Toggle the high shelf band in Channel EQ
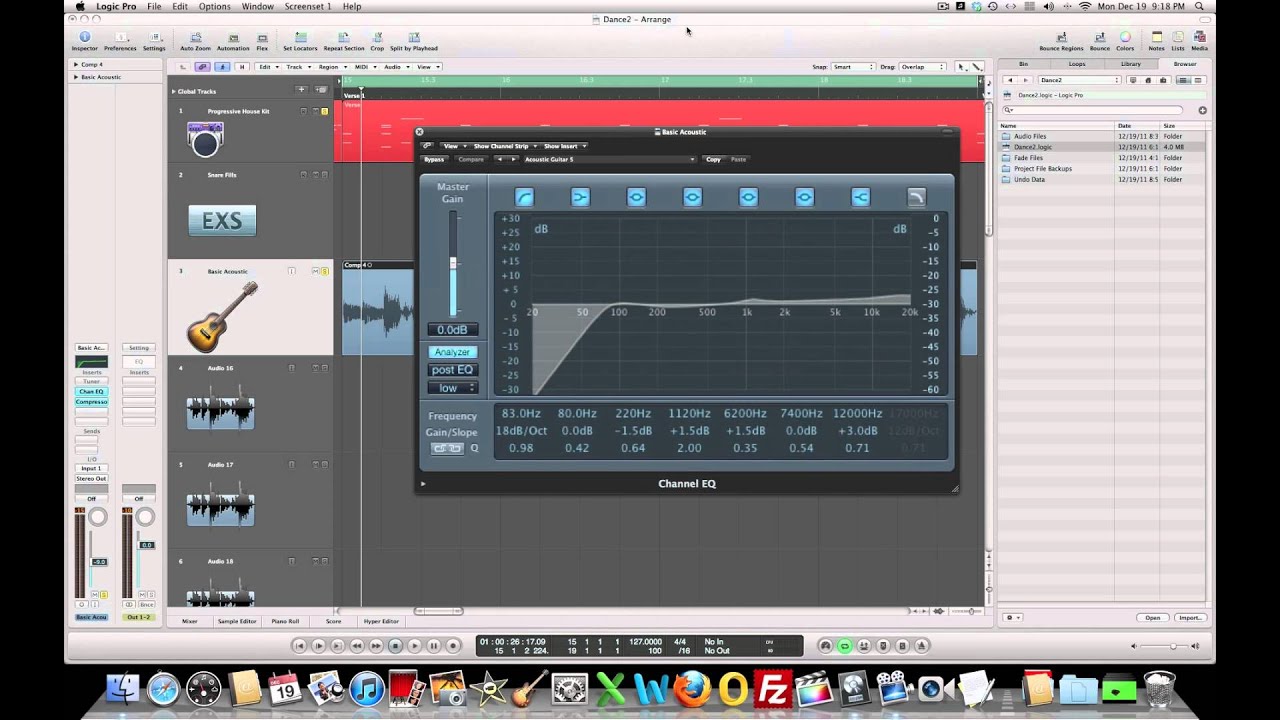Screen dimensions: 1280x720 point(860,198)
